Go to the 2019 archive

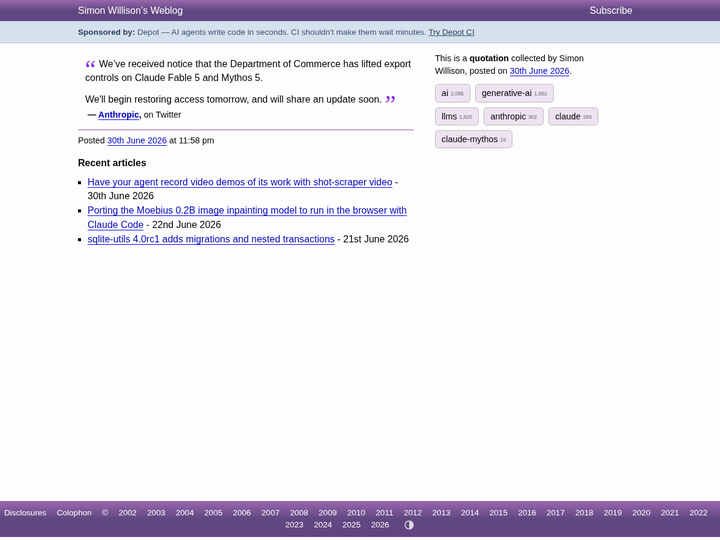click(x=613, y=513)
